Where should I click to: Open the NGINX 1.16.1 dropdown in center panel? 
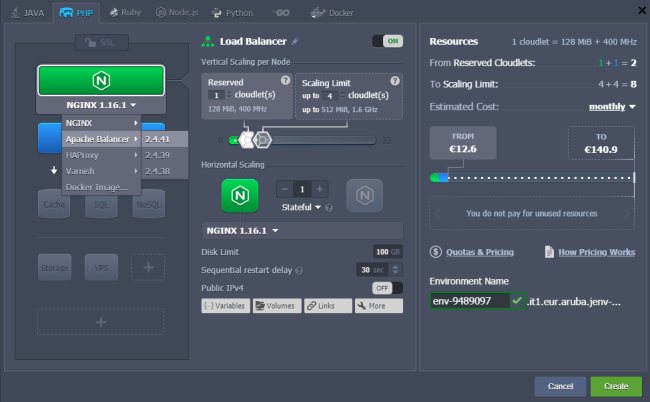302,230
